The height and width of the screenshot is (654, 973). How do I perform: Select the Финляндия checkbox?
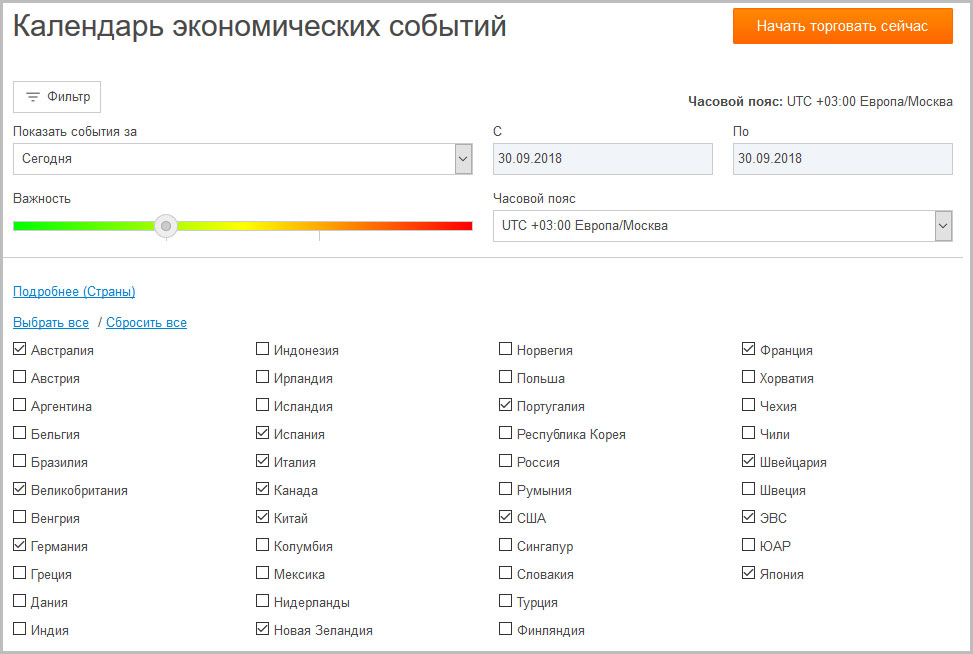pyautogui.click(x=506, y=630)
